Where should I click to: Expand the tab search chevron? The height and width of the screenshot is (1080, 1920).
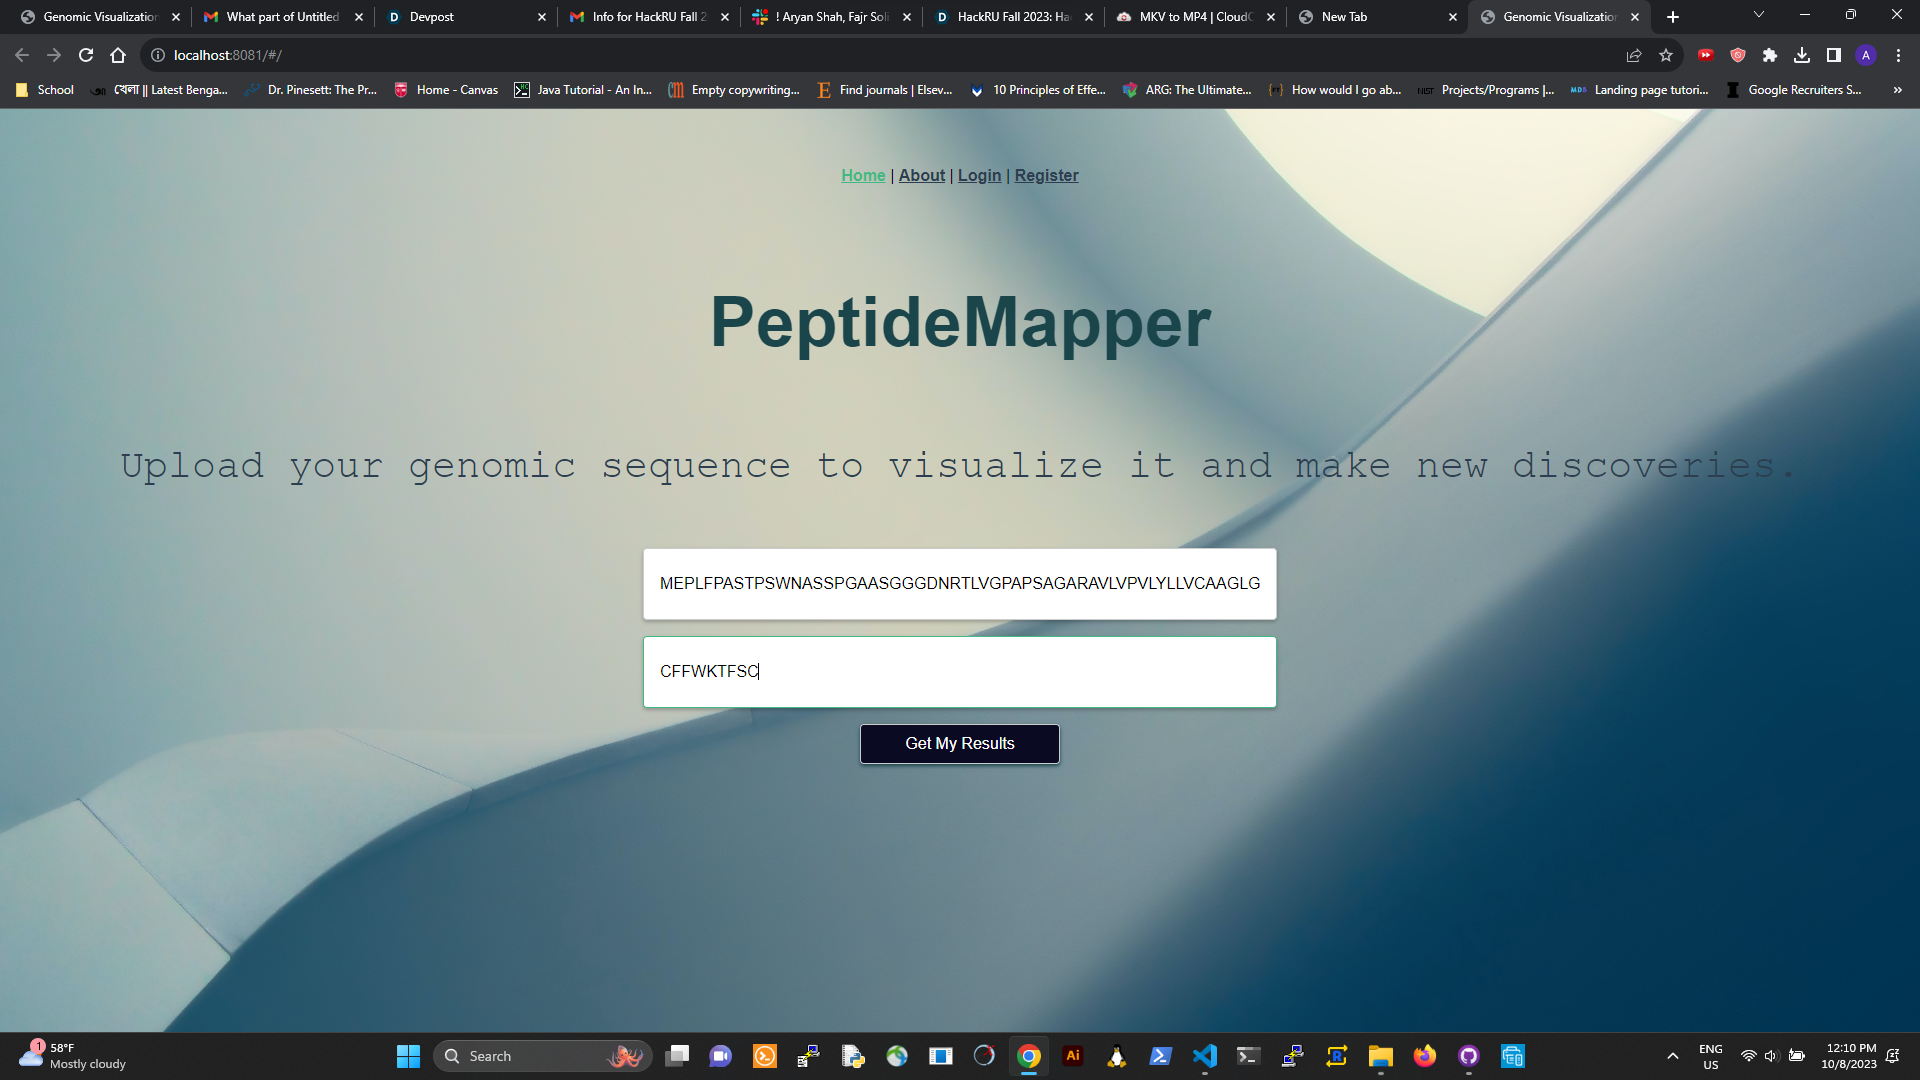[x=1759, y=15]
